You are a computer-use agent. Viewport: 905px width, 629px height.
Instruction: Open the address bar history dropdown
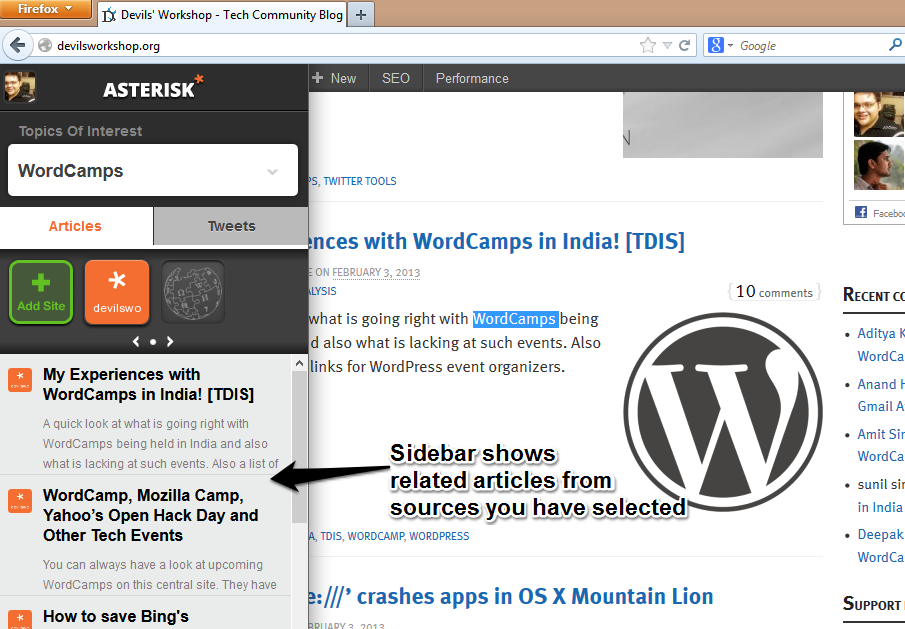(667, 45)
